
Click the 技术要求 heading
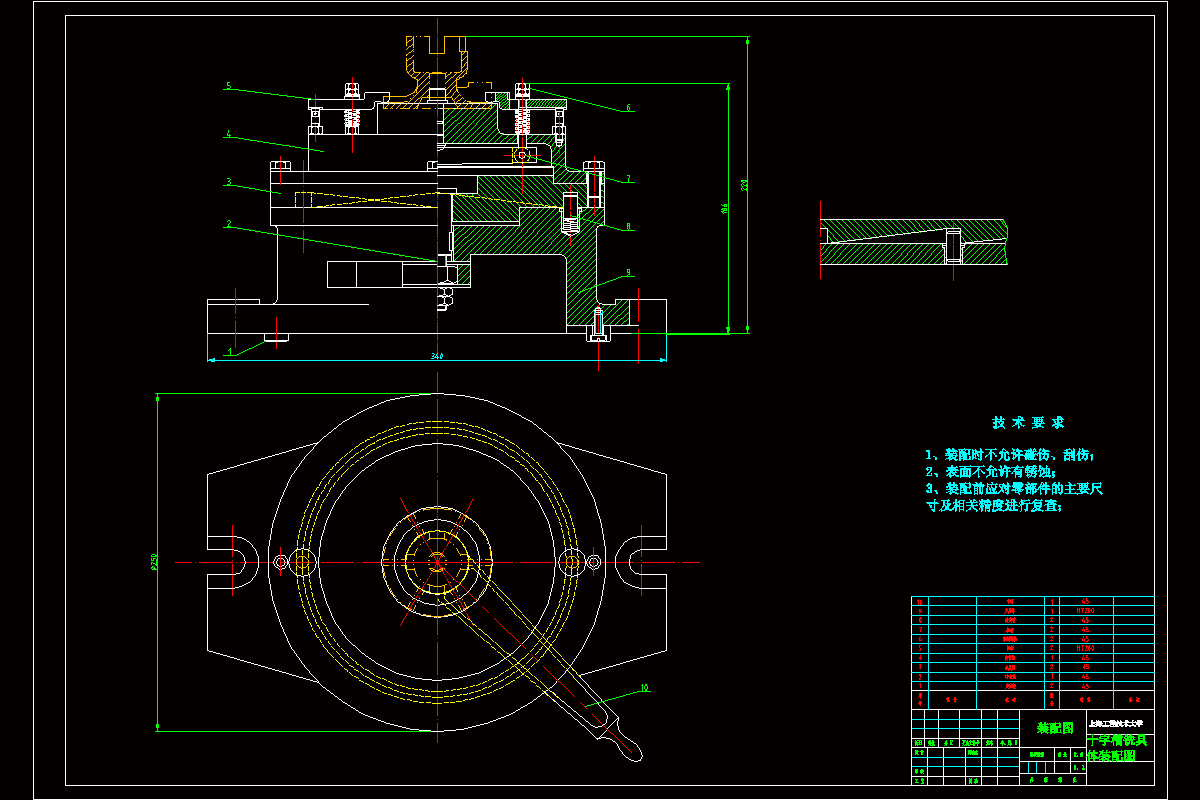(1028, 422)
